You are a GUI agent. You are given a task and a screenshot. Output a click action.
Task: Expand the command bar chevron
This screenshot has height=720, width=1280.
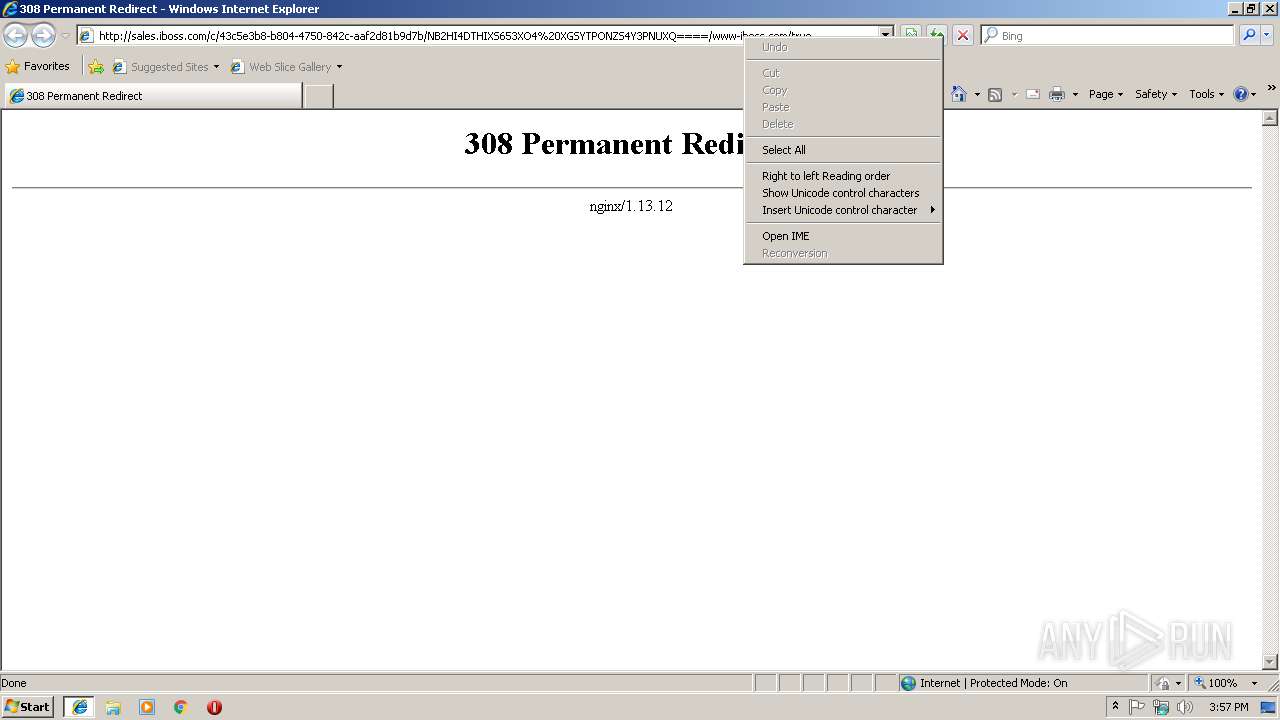click(x=1271, y=88)
